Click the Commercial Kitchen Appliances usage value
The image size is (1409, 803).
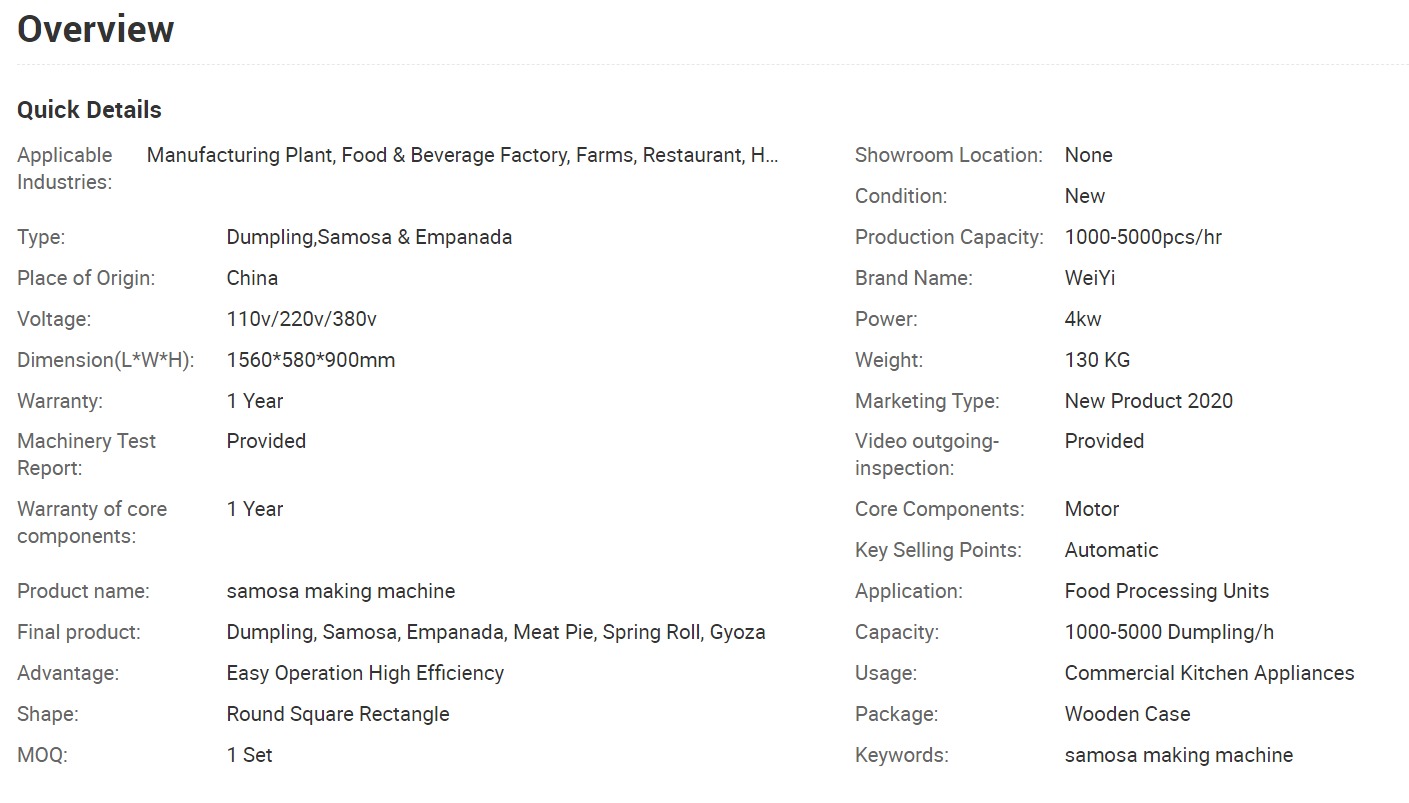(x=1209, y=673)
